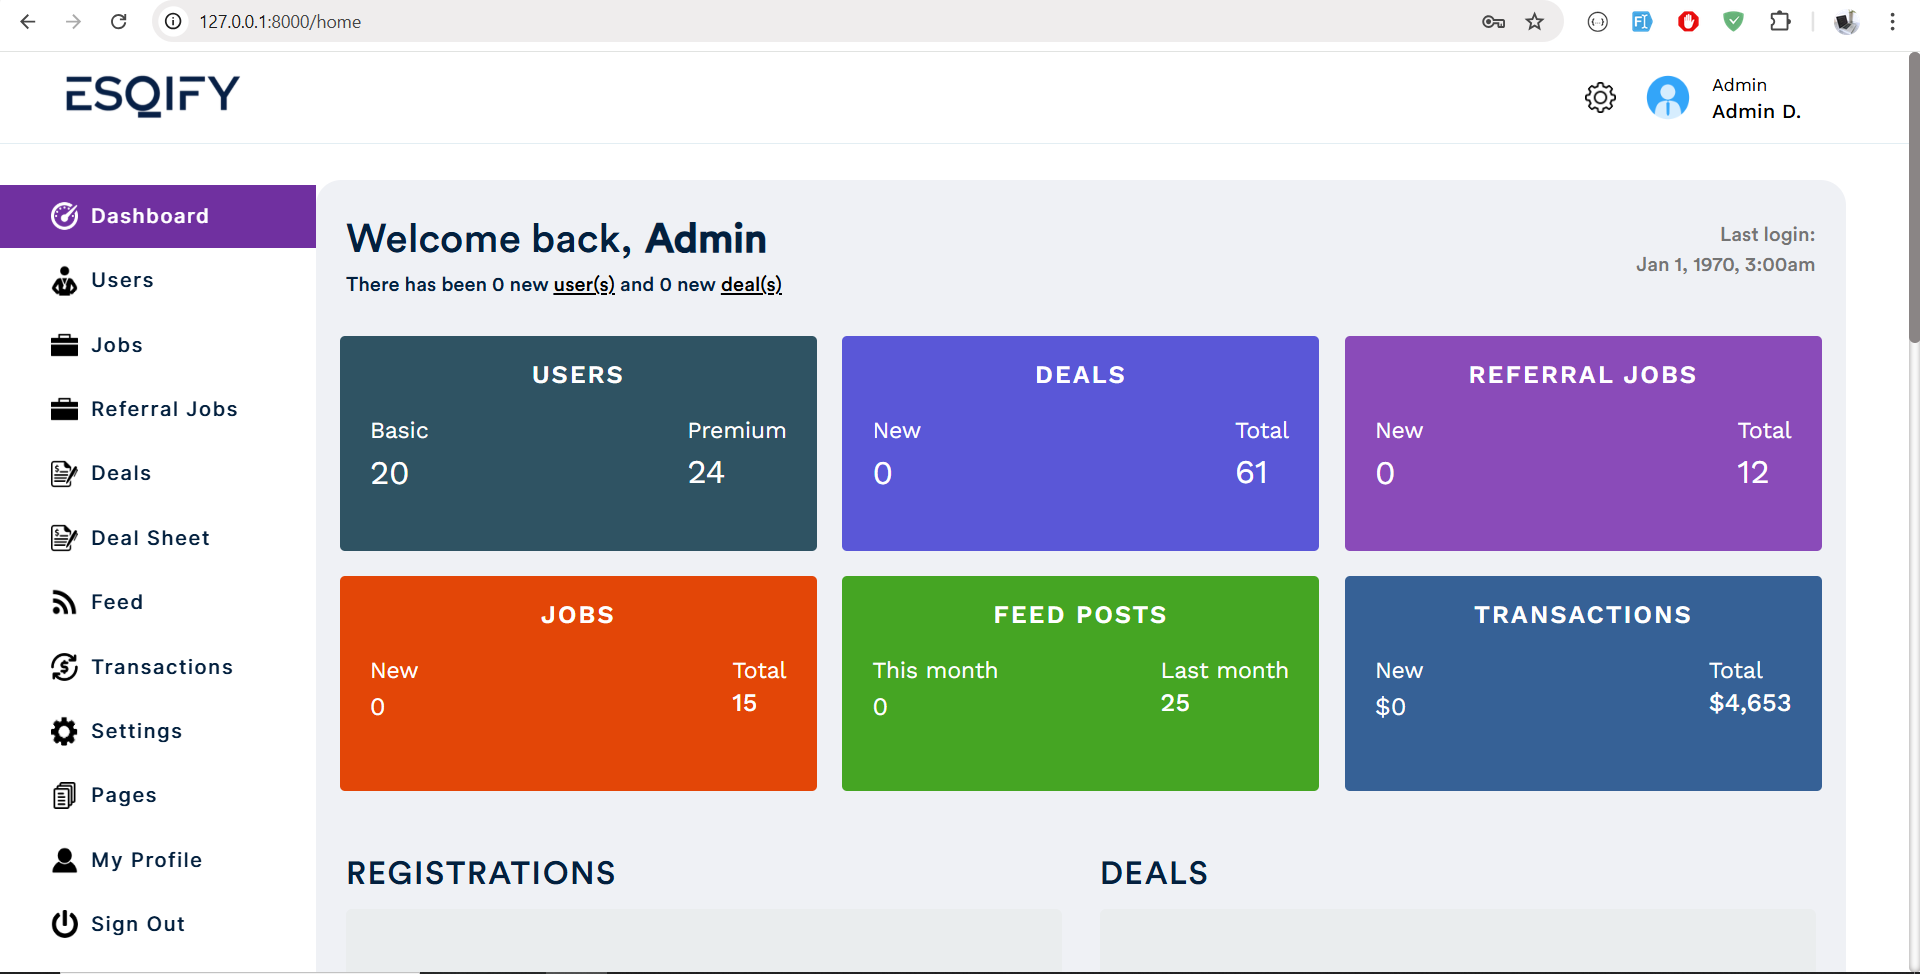Open the Transactions dollar icon

coord(64,667)
